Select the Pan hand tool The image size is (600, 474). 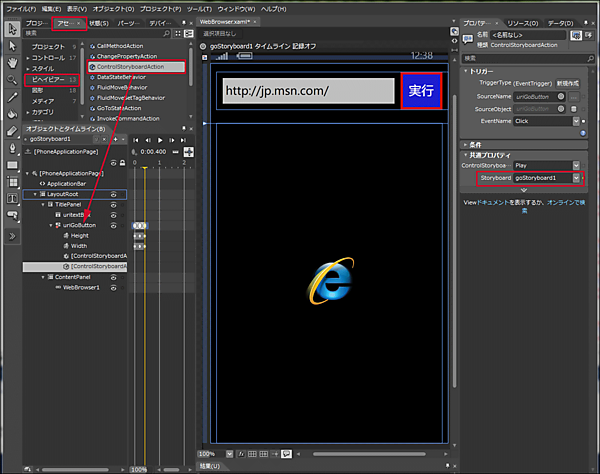tap(12, 62)
